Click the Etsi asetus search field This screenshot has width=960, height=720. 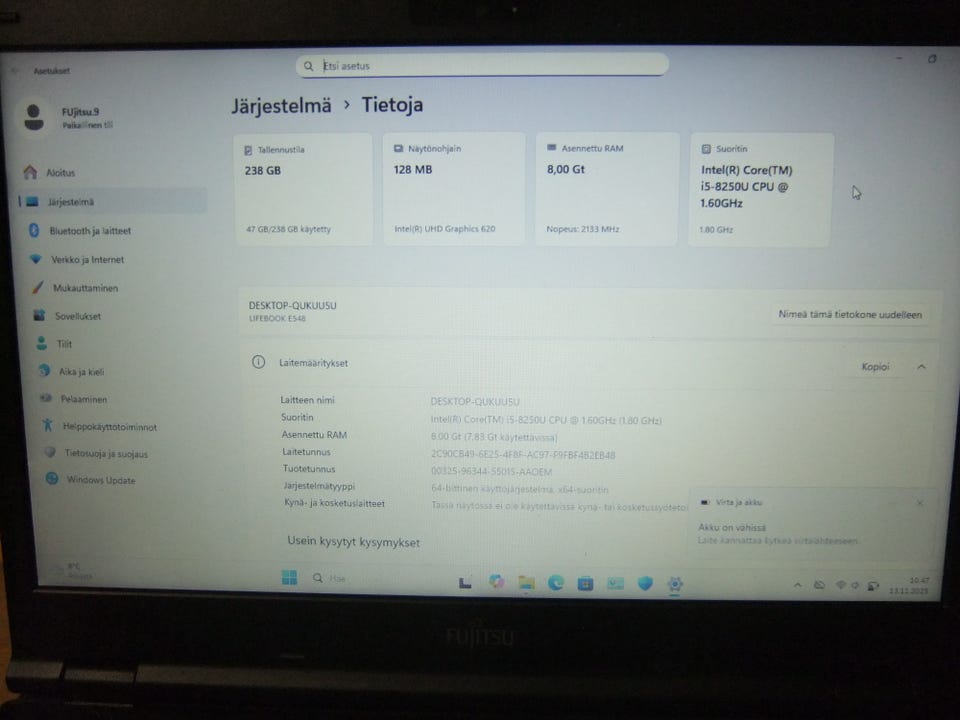tap(482, 65)
